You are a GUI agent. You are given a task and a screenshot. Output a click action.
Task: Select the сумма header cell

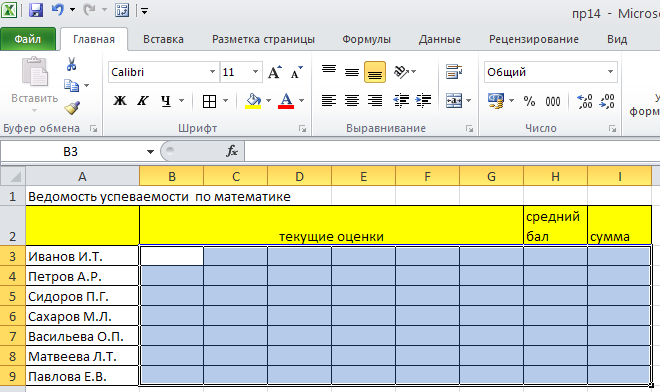tap(620, 226)
